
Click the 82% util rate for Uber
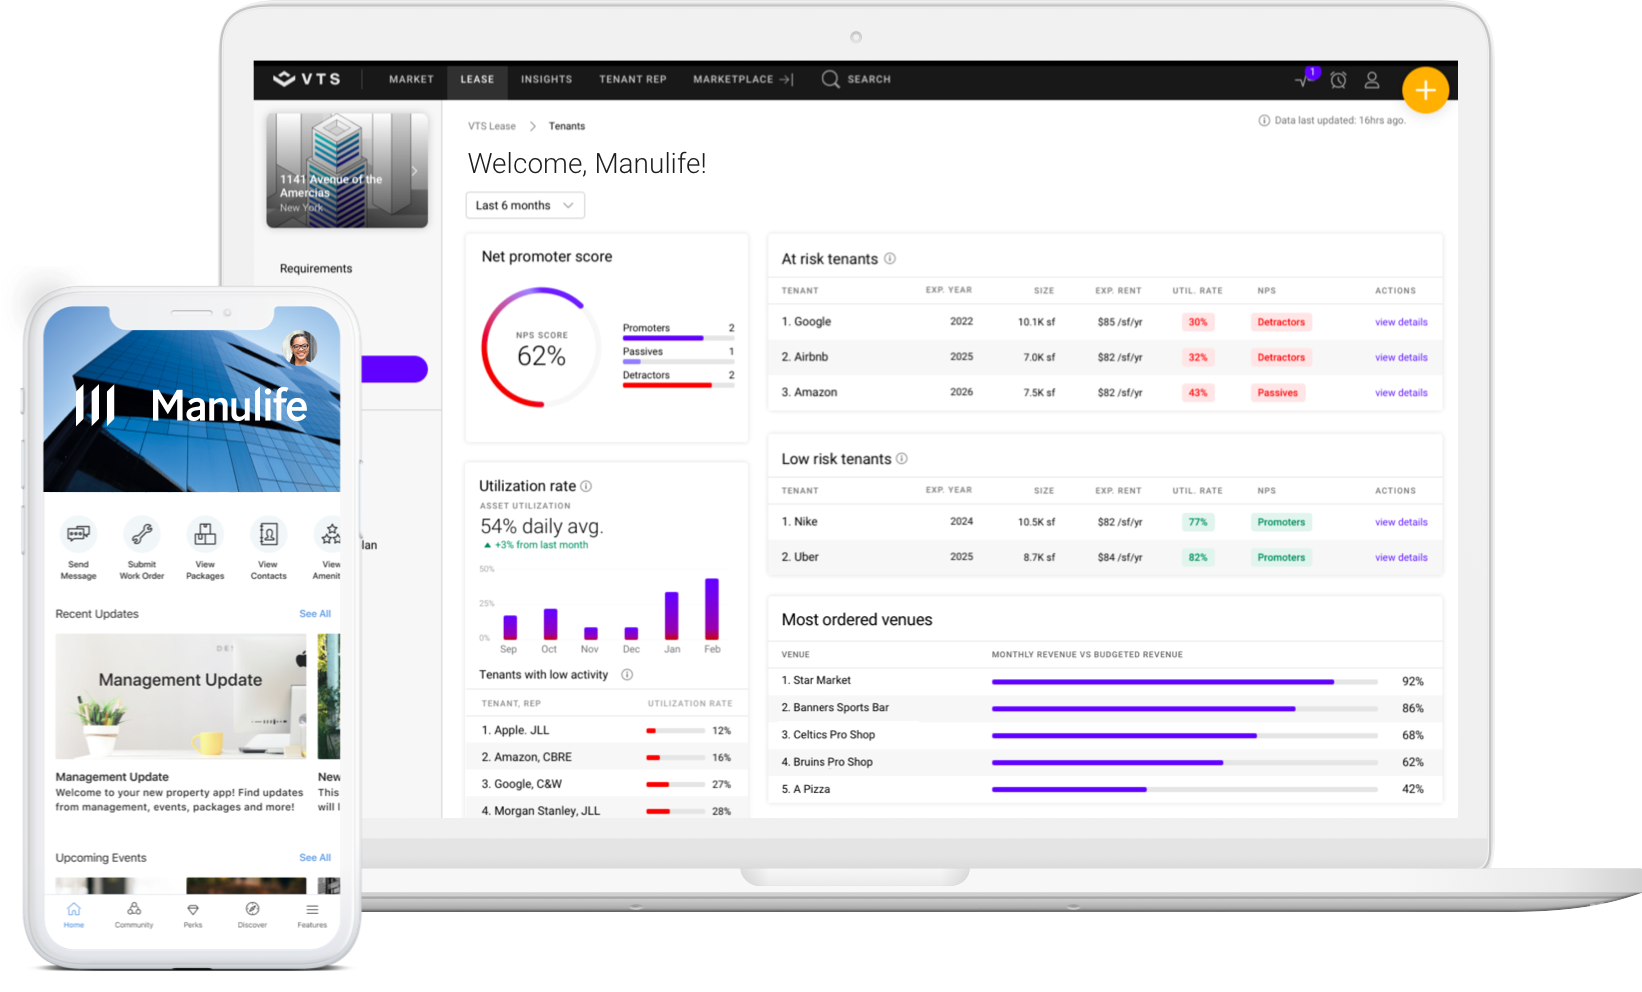1198,557
